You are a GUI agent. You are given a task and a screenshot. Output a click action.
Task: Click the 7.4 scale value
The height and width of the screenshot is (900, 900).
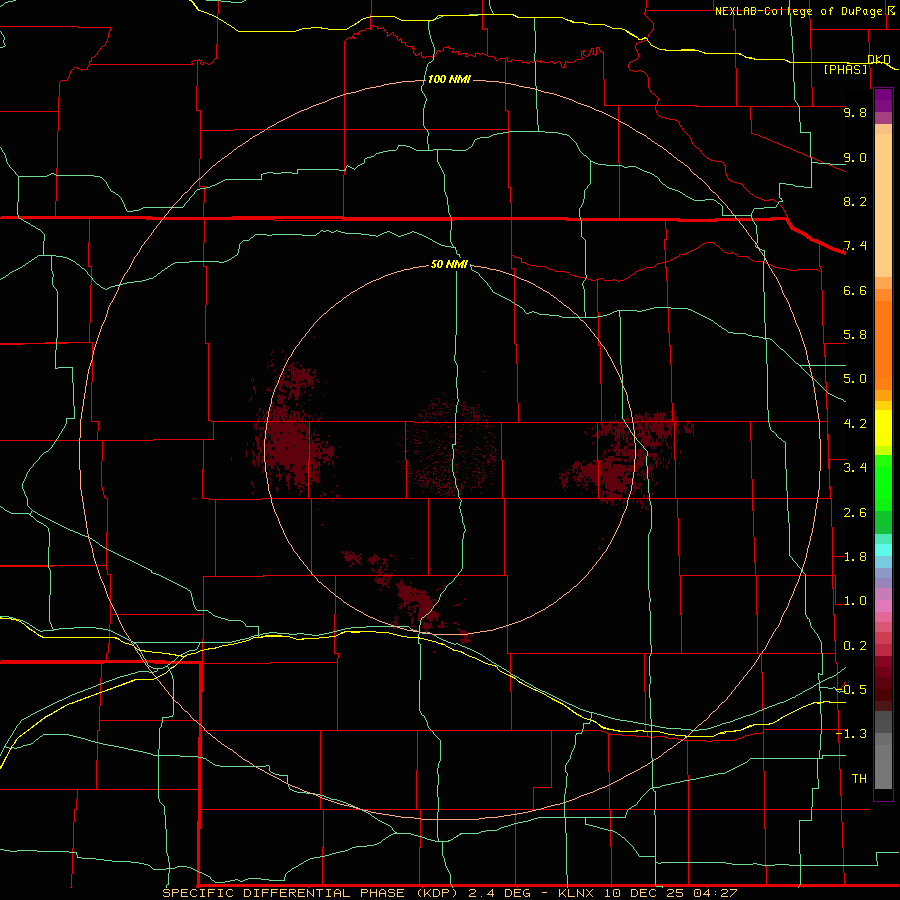[x=855, y=246]
